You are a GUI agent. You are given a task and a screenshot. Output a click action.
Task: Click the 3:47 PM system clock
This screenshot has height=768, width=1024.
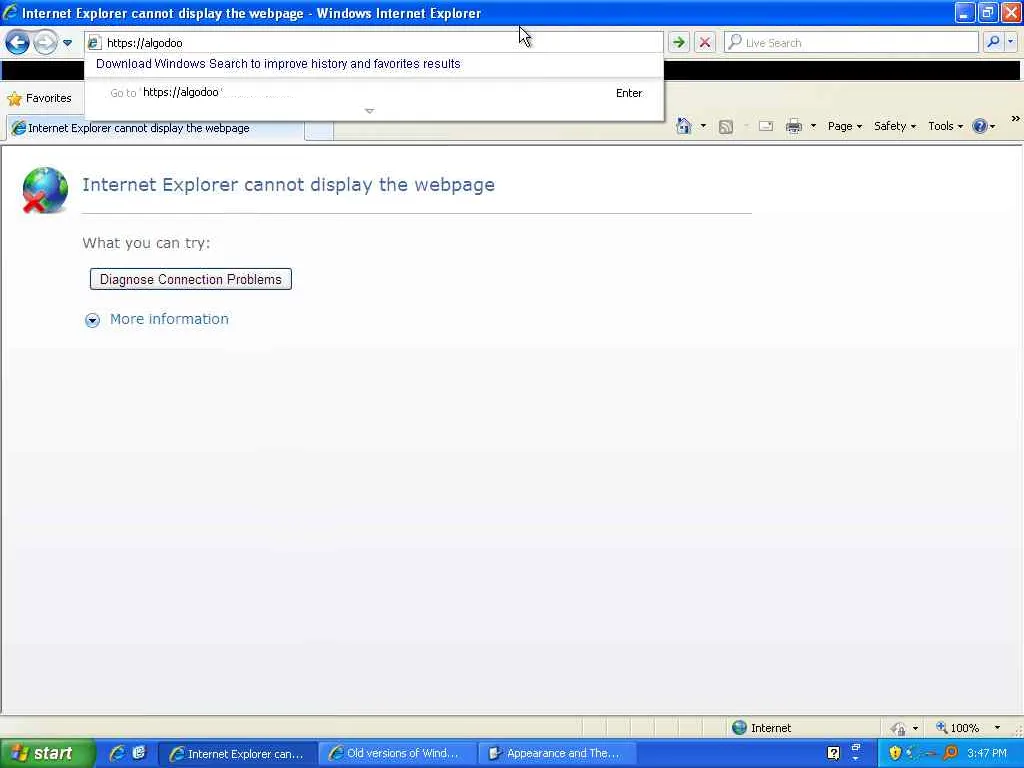coord(987,754)
